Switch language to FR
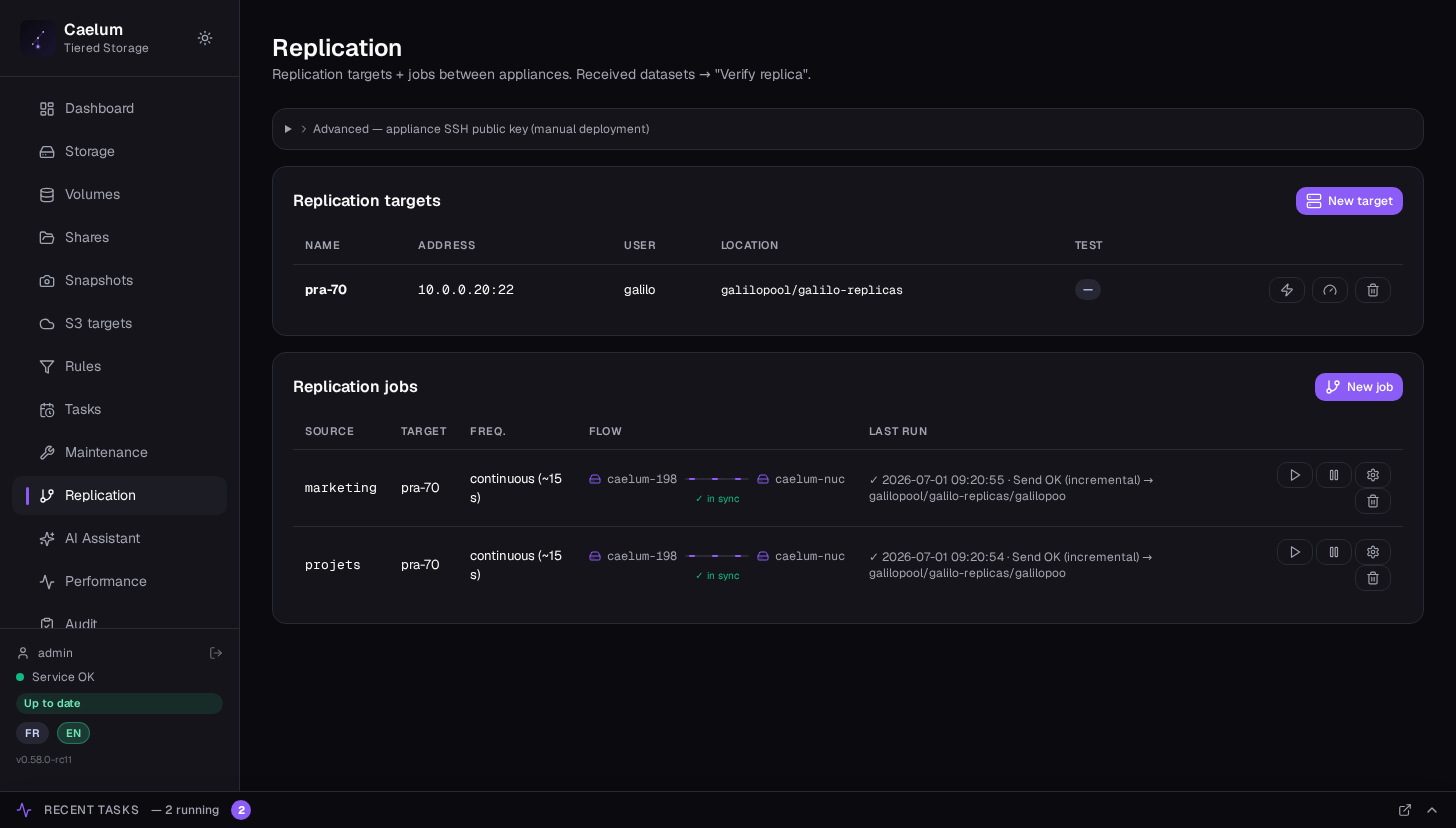Screen dimensions: 1456x828 tap(32, 733)
